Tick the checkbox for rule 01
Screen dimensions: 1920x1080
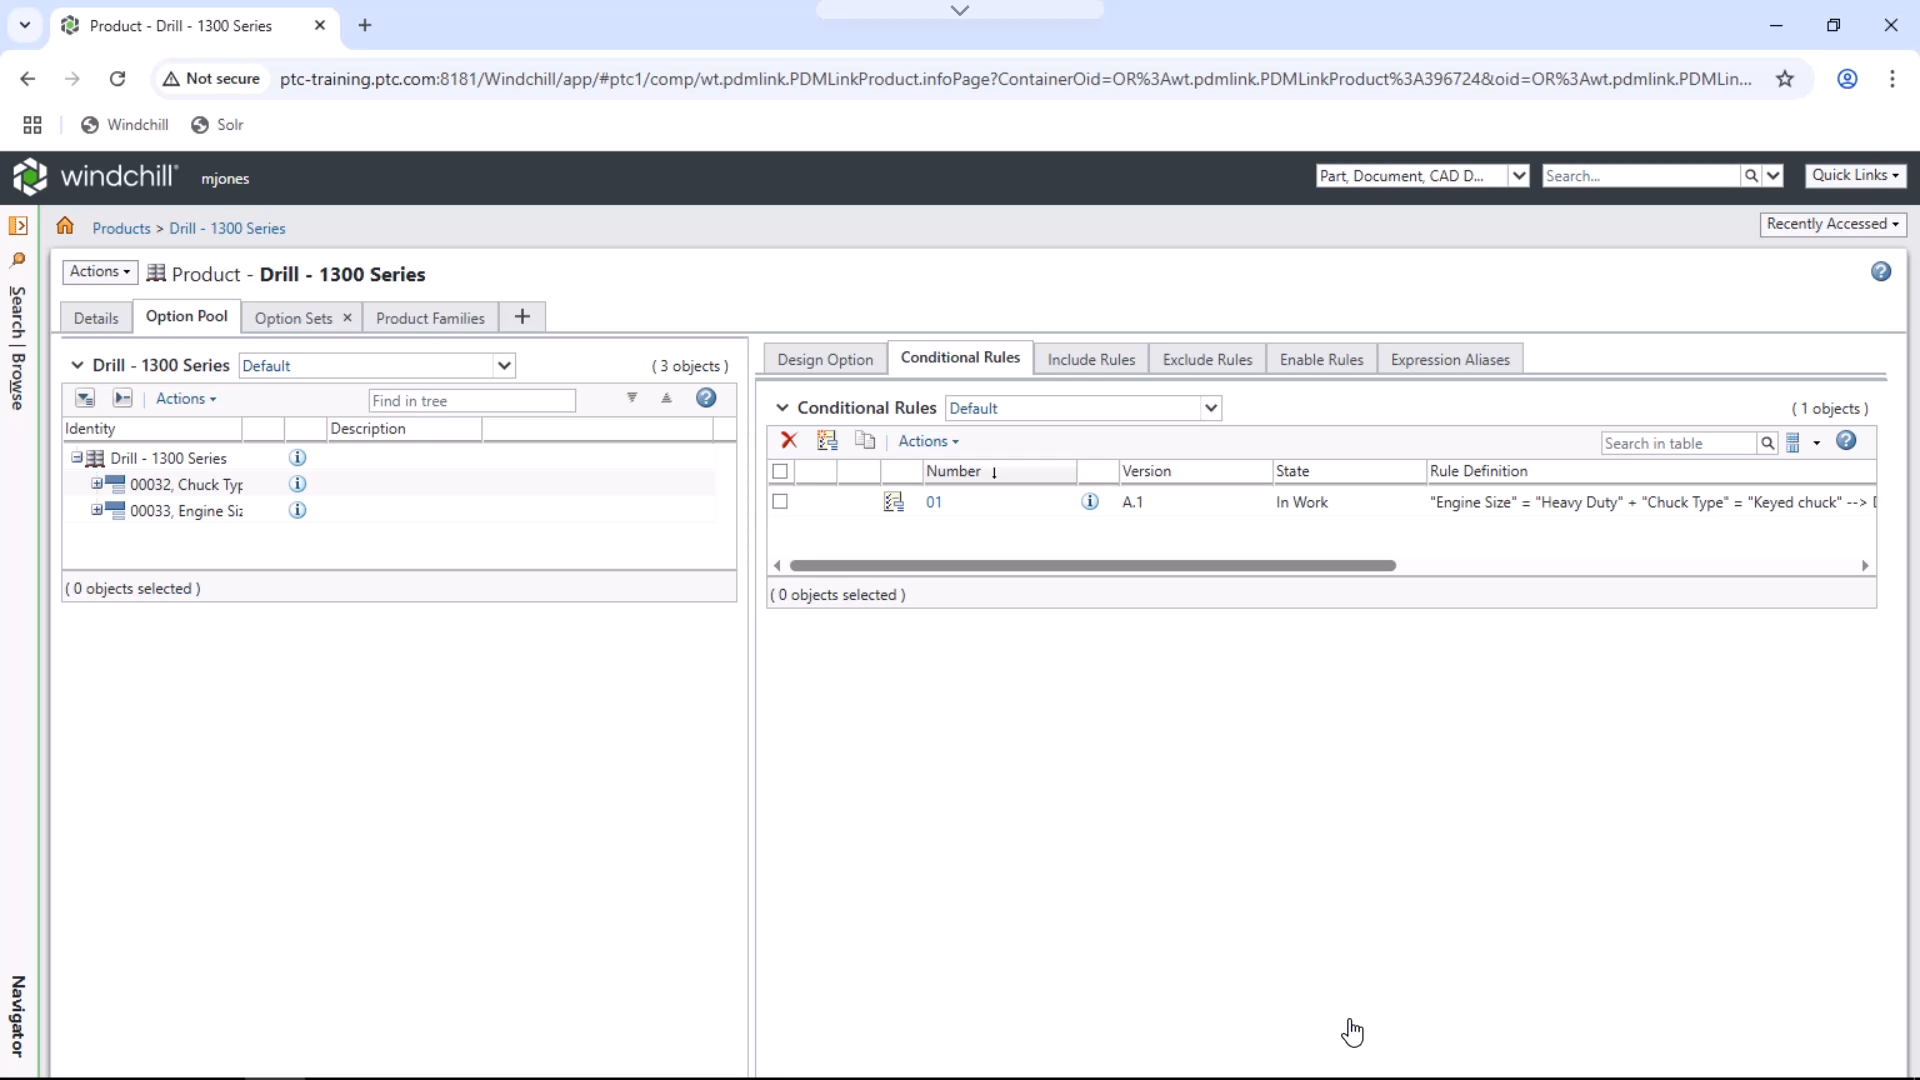click(x=780, y=502)
